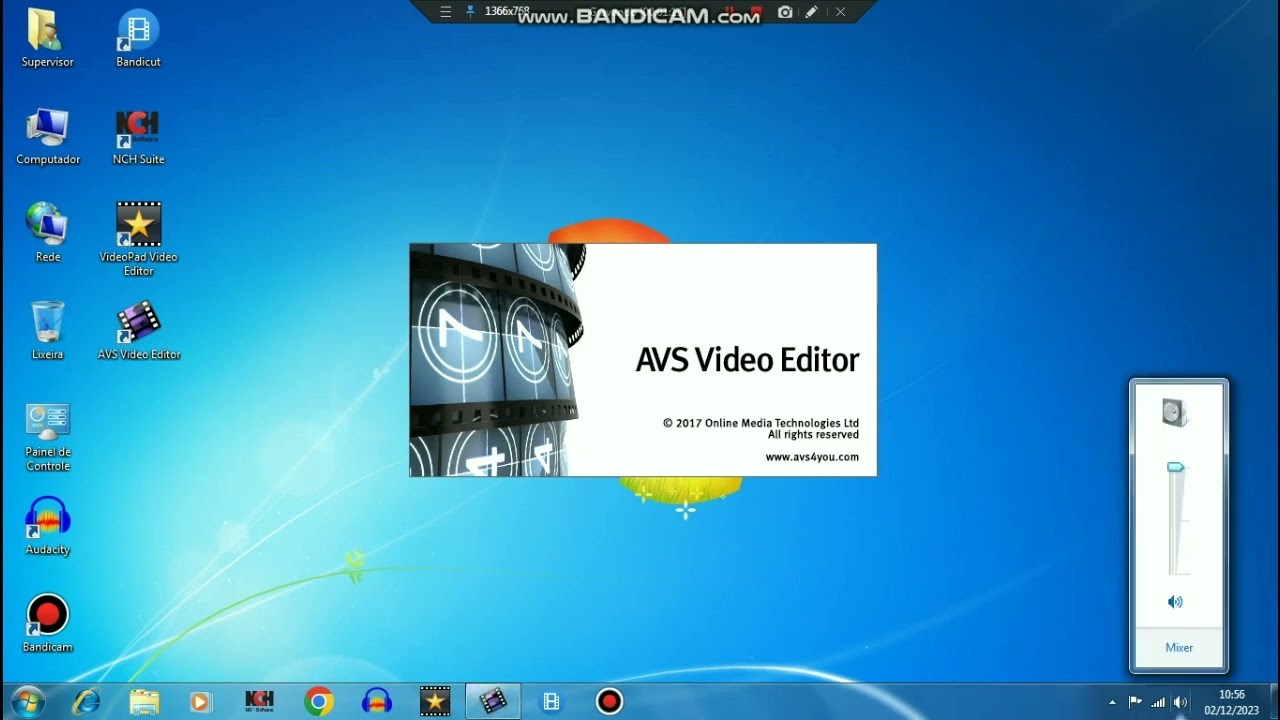Select the Painel de Controle desktop icon
The width and height of the screenshot is (1280, 720).
tap(47, 436)
